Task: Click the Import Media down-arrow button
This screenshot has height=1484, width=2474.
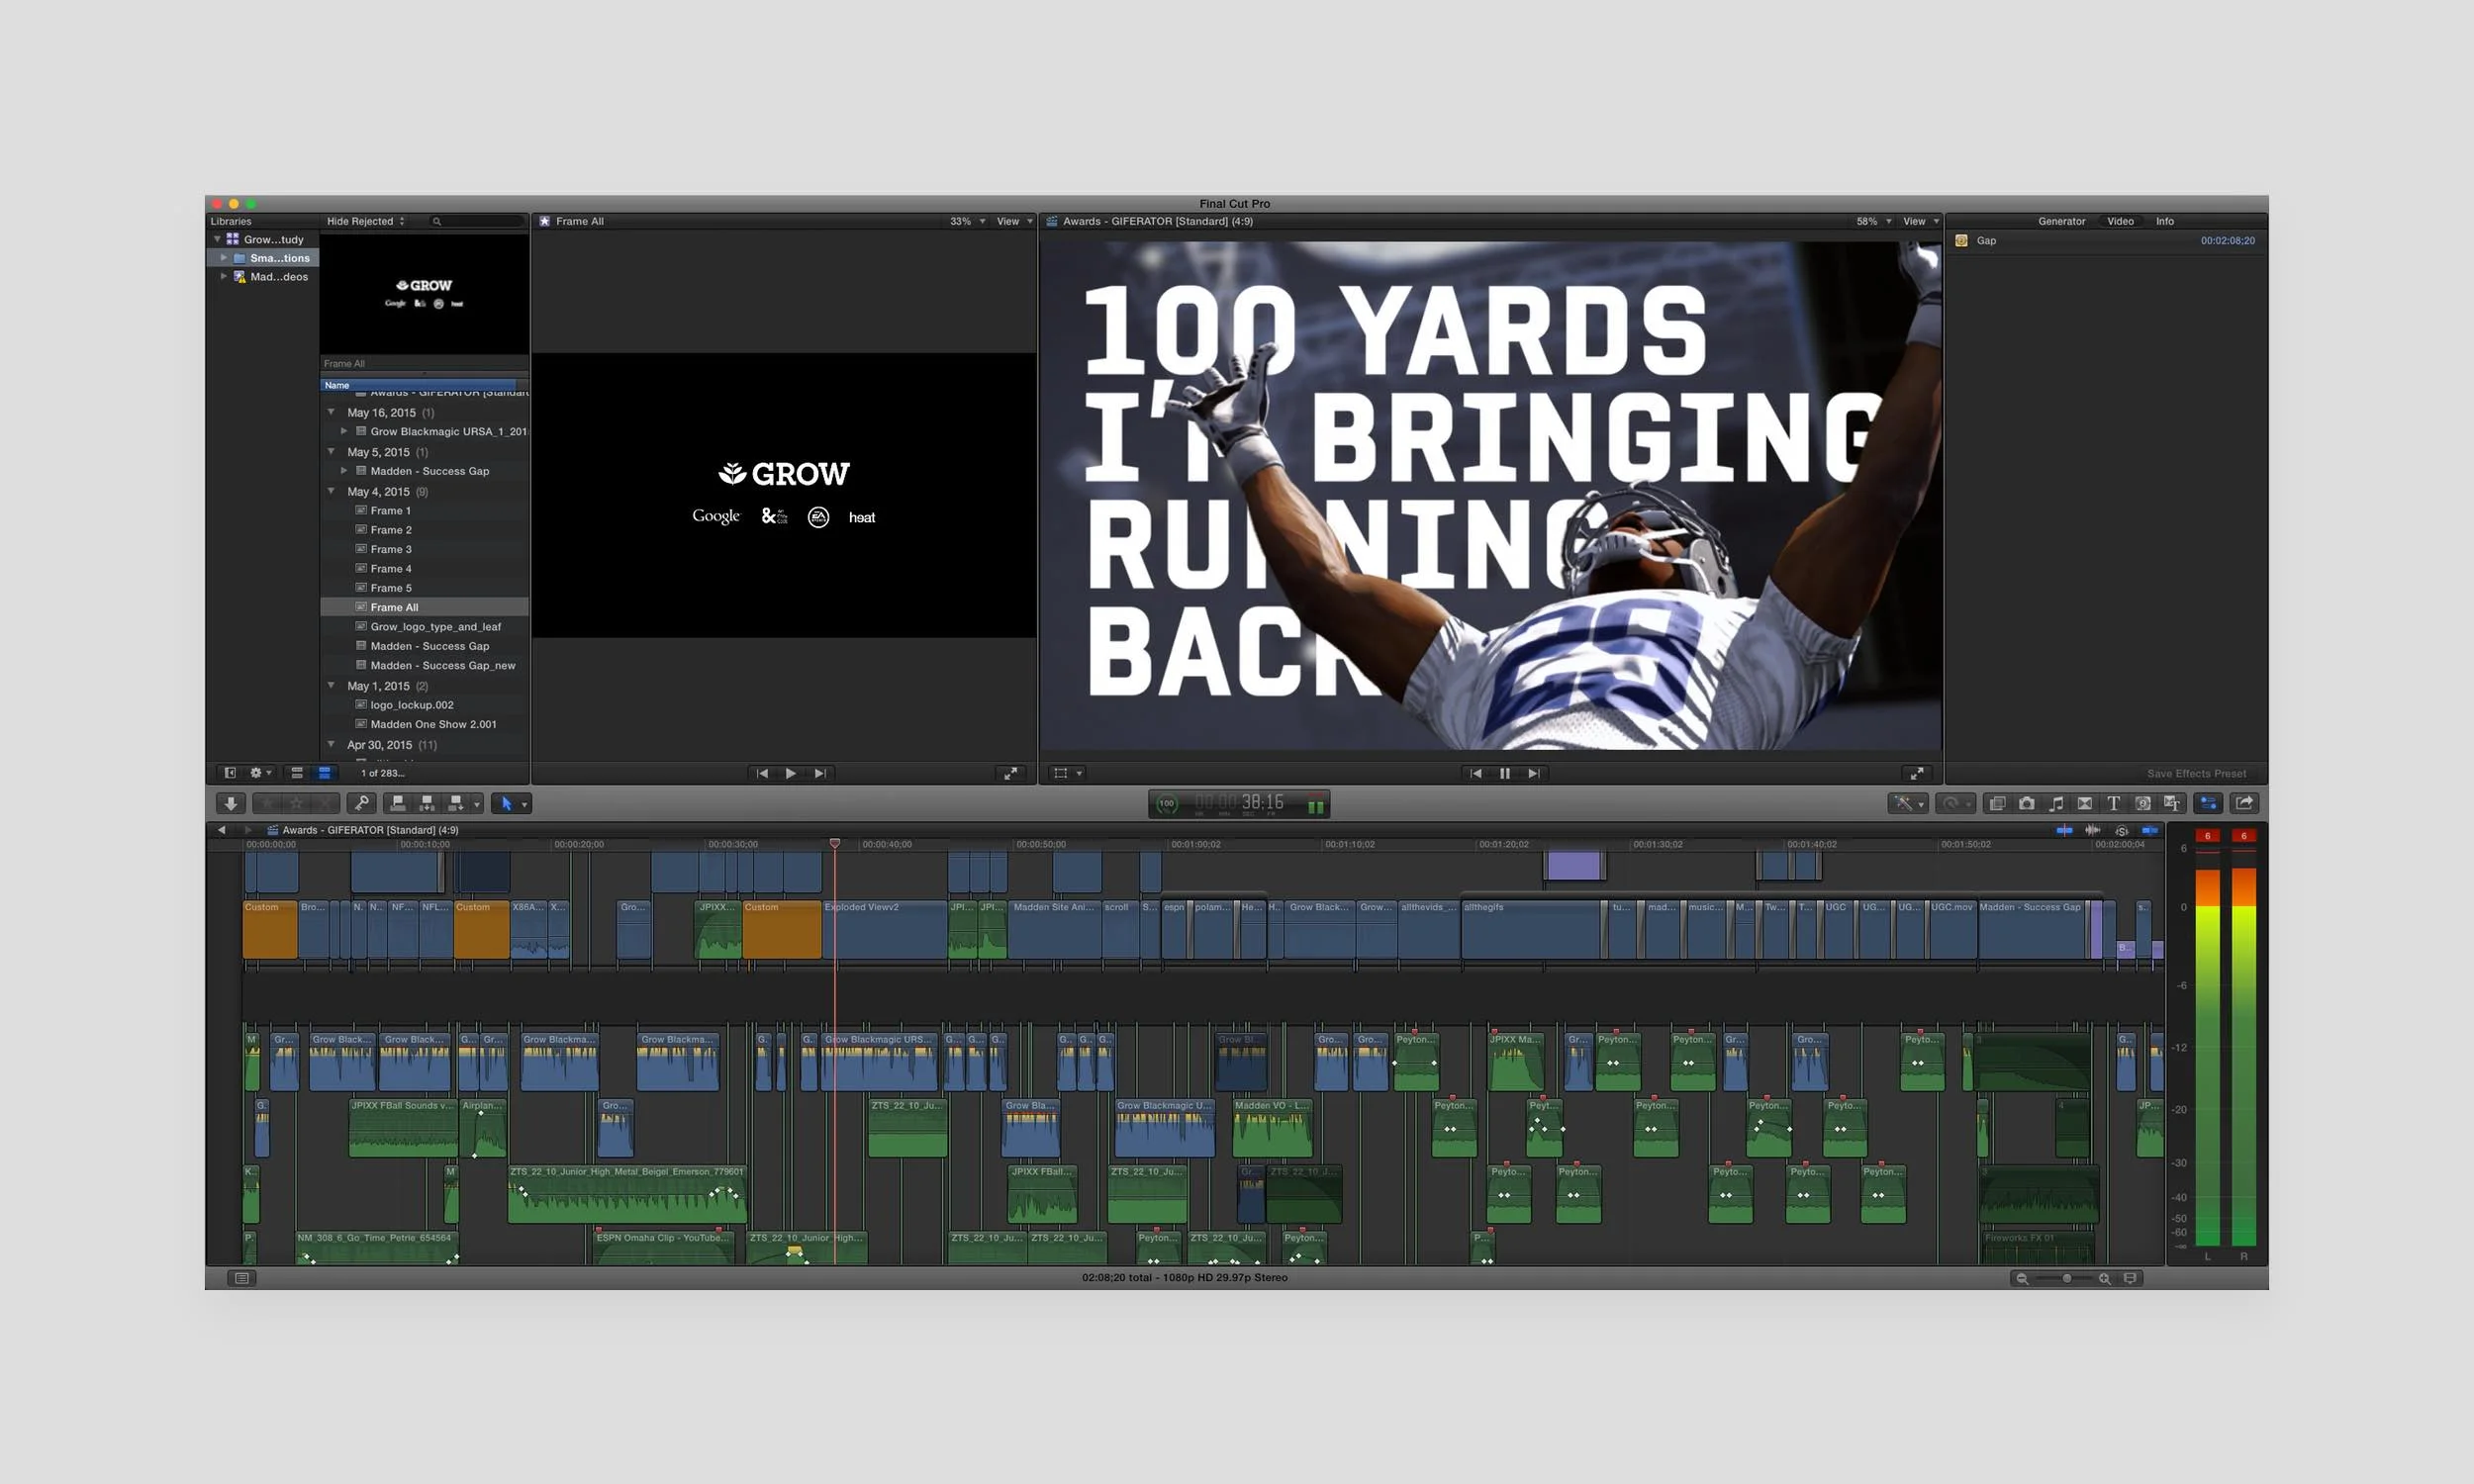Action: (231, 803)
